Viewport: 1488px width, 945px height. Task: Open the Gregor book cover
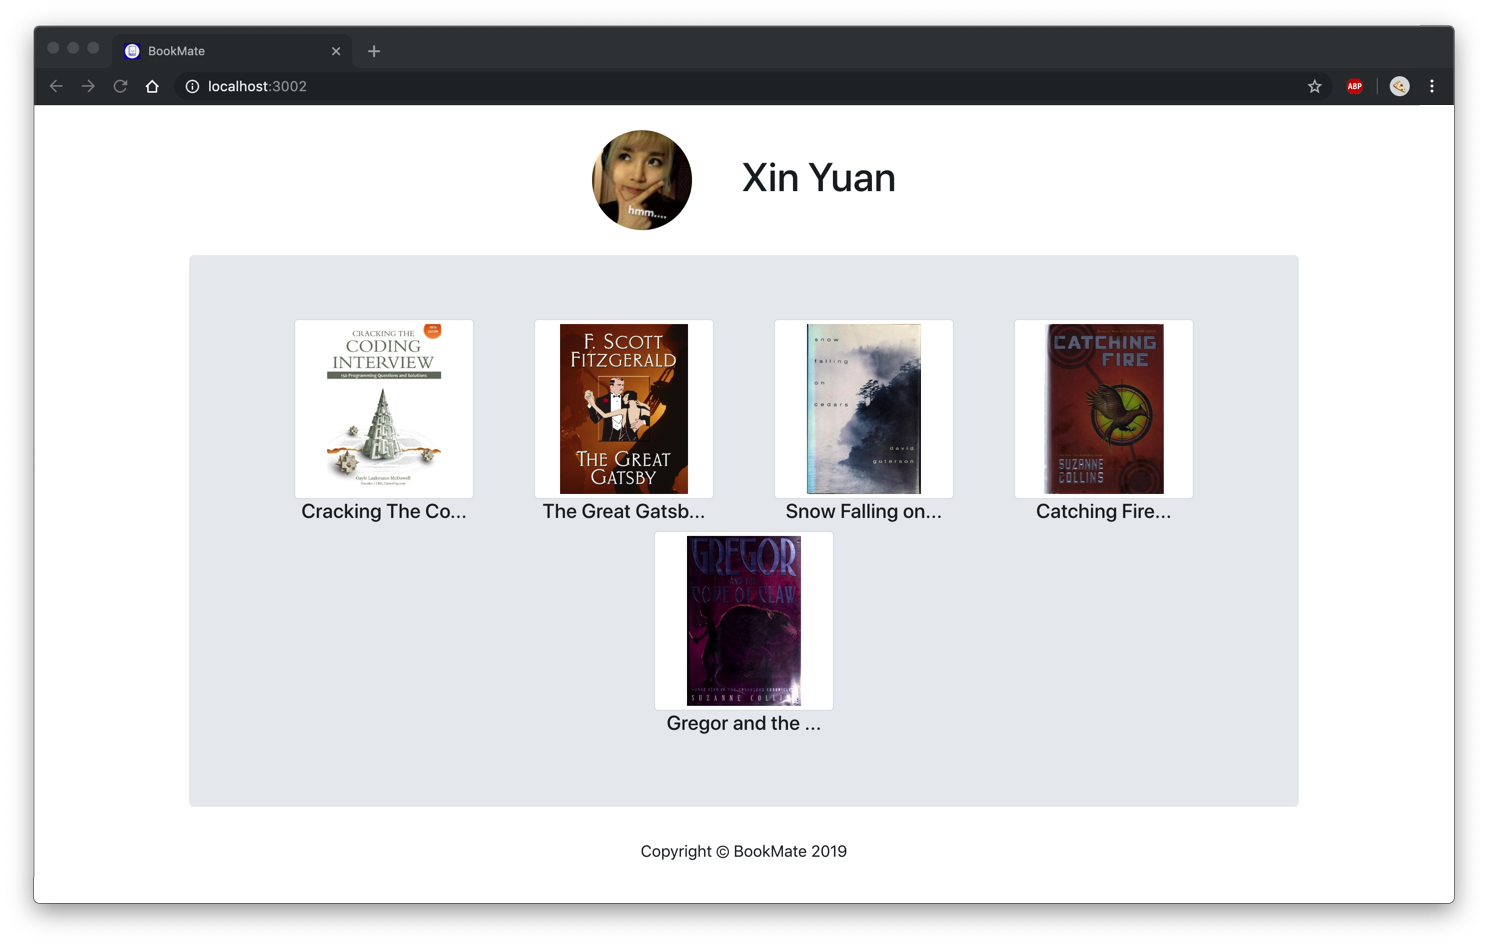click(x=744, y=621)
